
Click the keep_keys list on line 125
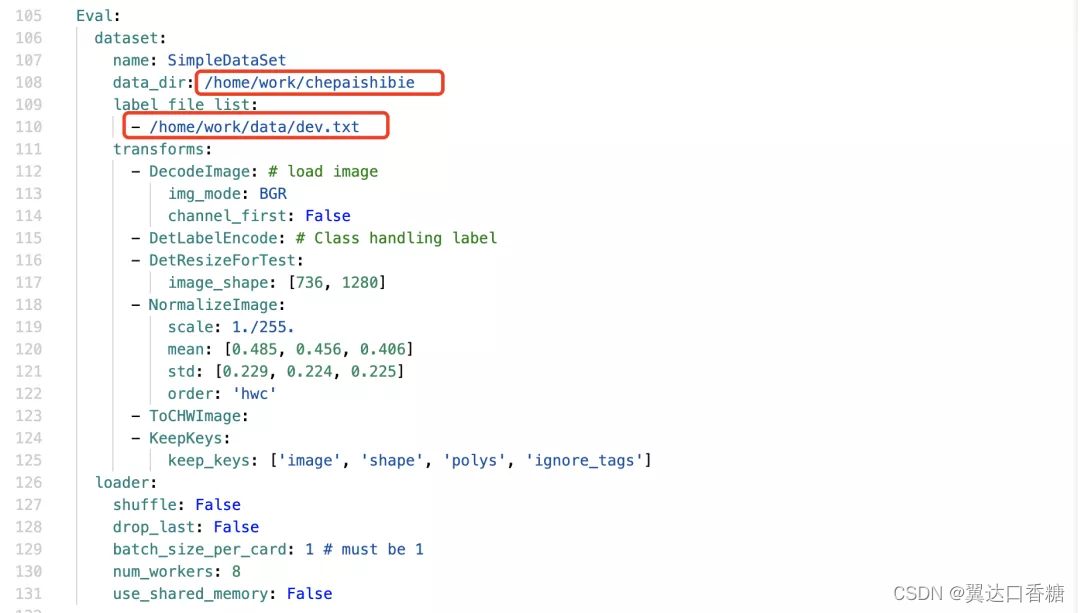(x=460, y=461)
